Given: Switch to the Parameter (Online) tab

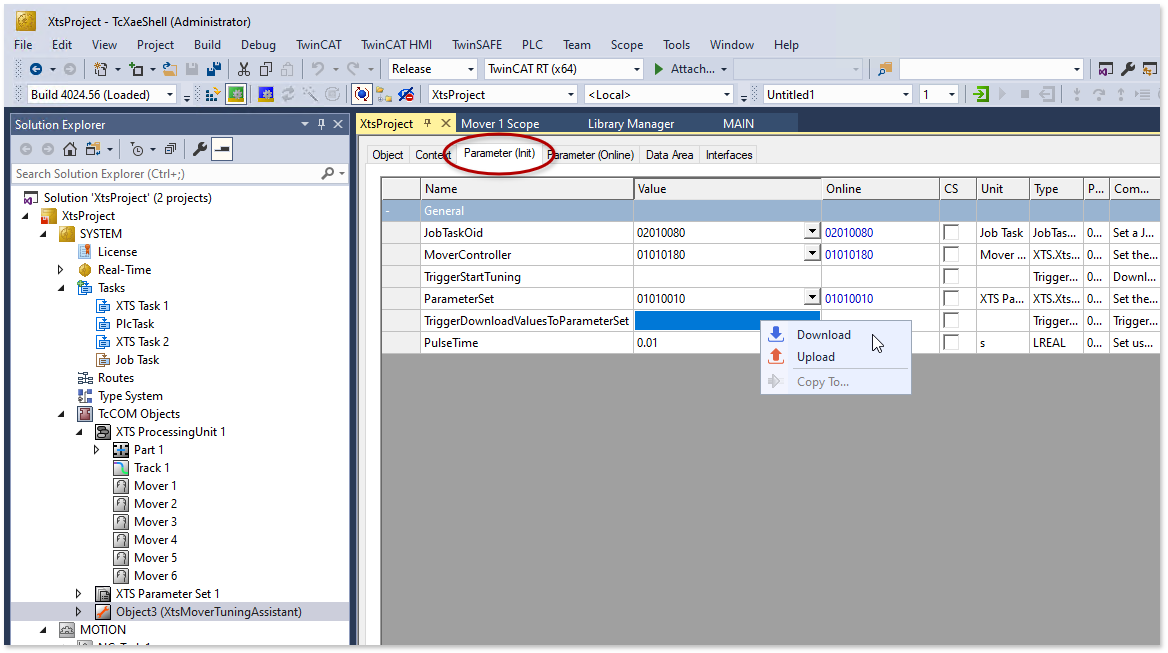Looking at the screenshot, I should (x=591, y=155).
